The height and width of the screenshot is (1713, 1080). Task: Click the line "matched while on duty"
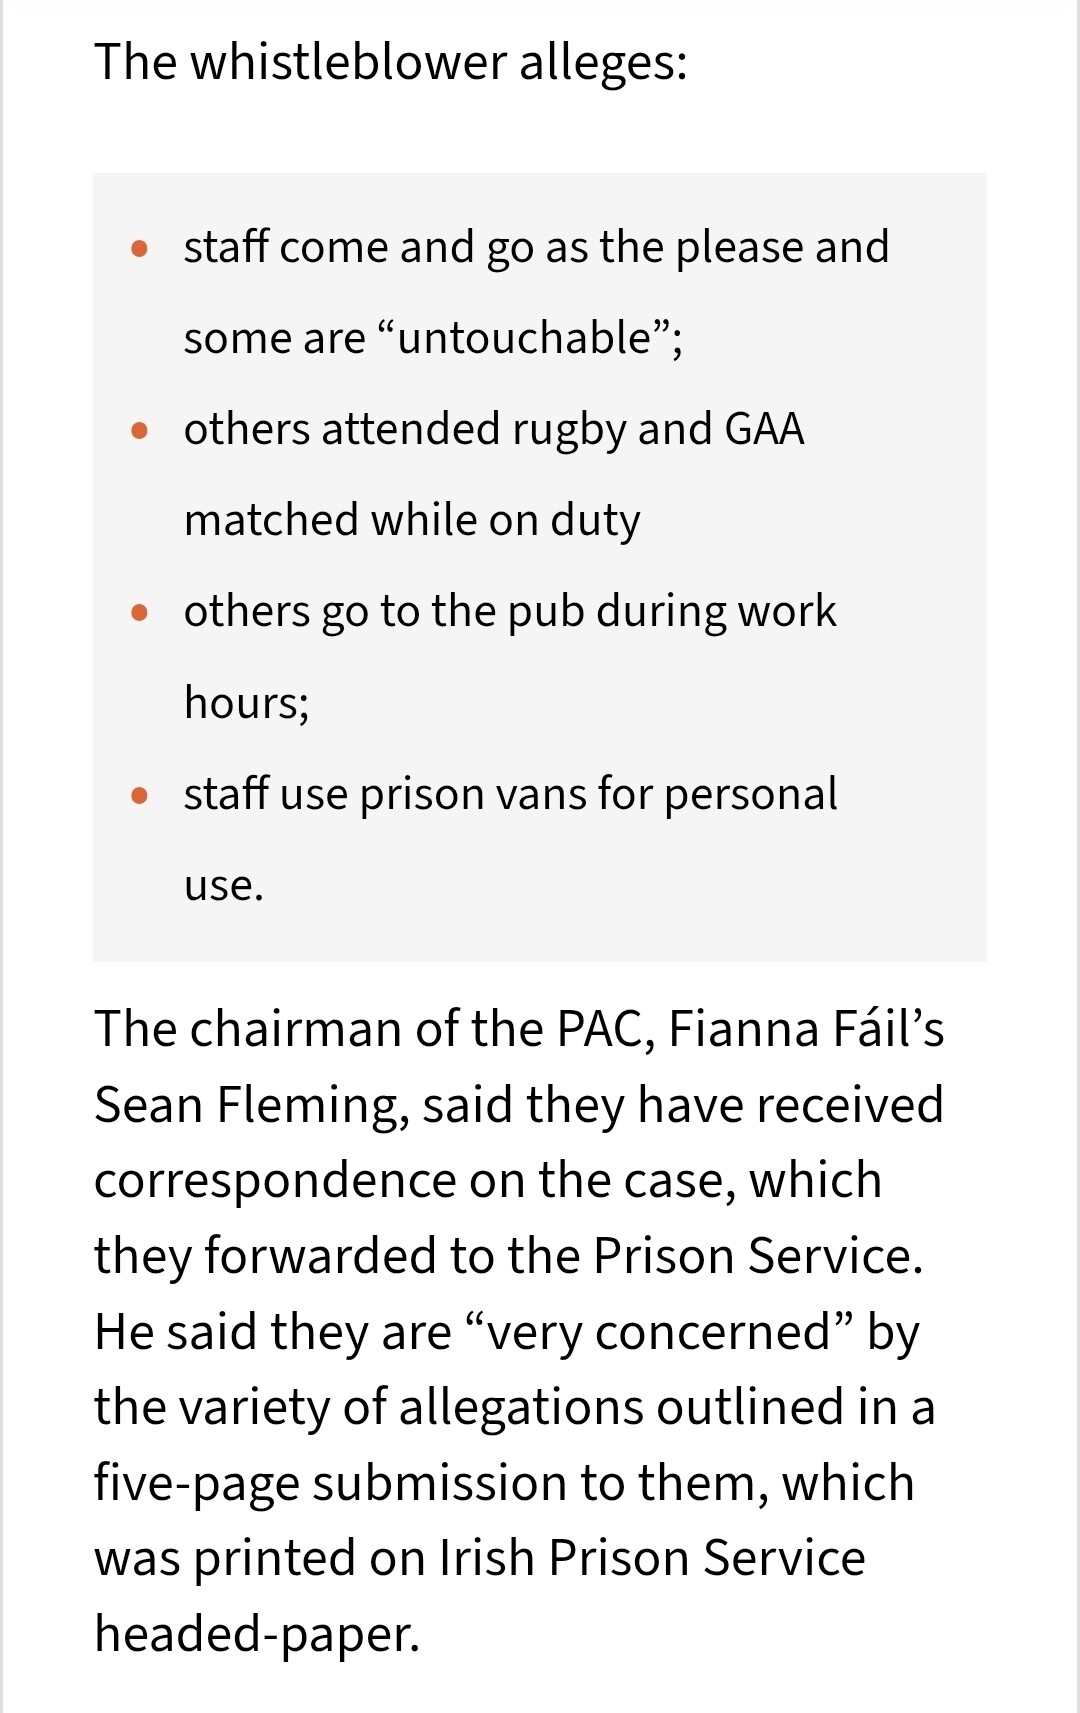(x=412, y=520)
